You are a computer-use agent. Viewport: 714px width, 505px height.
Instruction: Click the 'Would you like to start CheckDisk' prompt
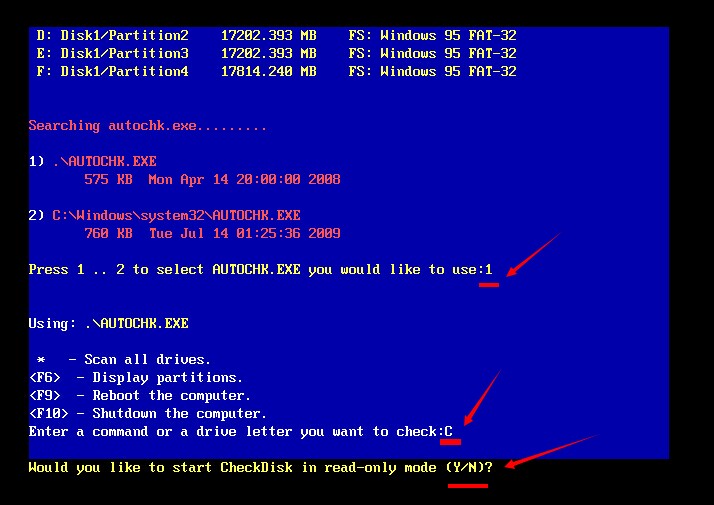[260, 468]
